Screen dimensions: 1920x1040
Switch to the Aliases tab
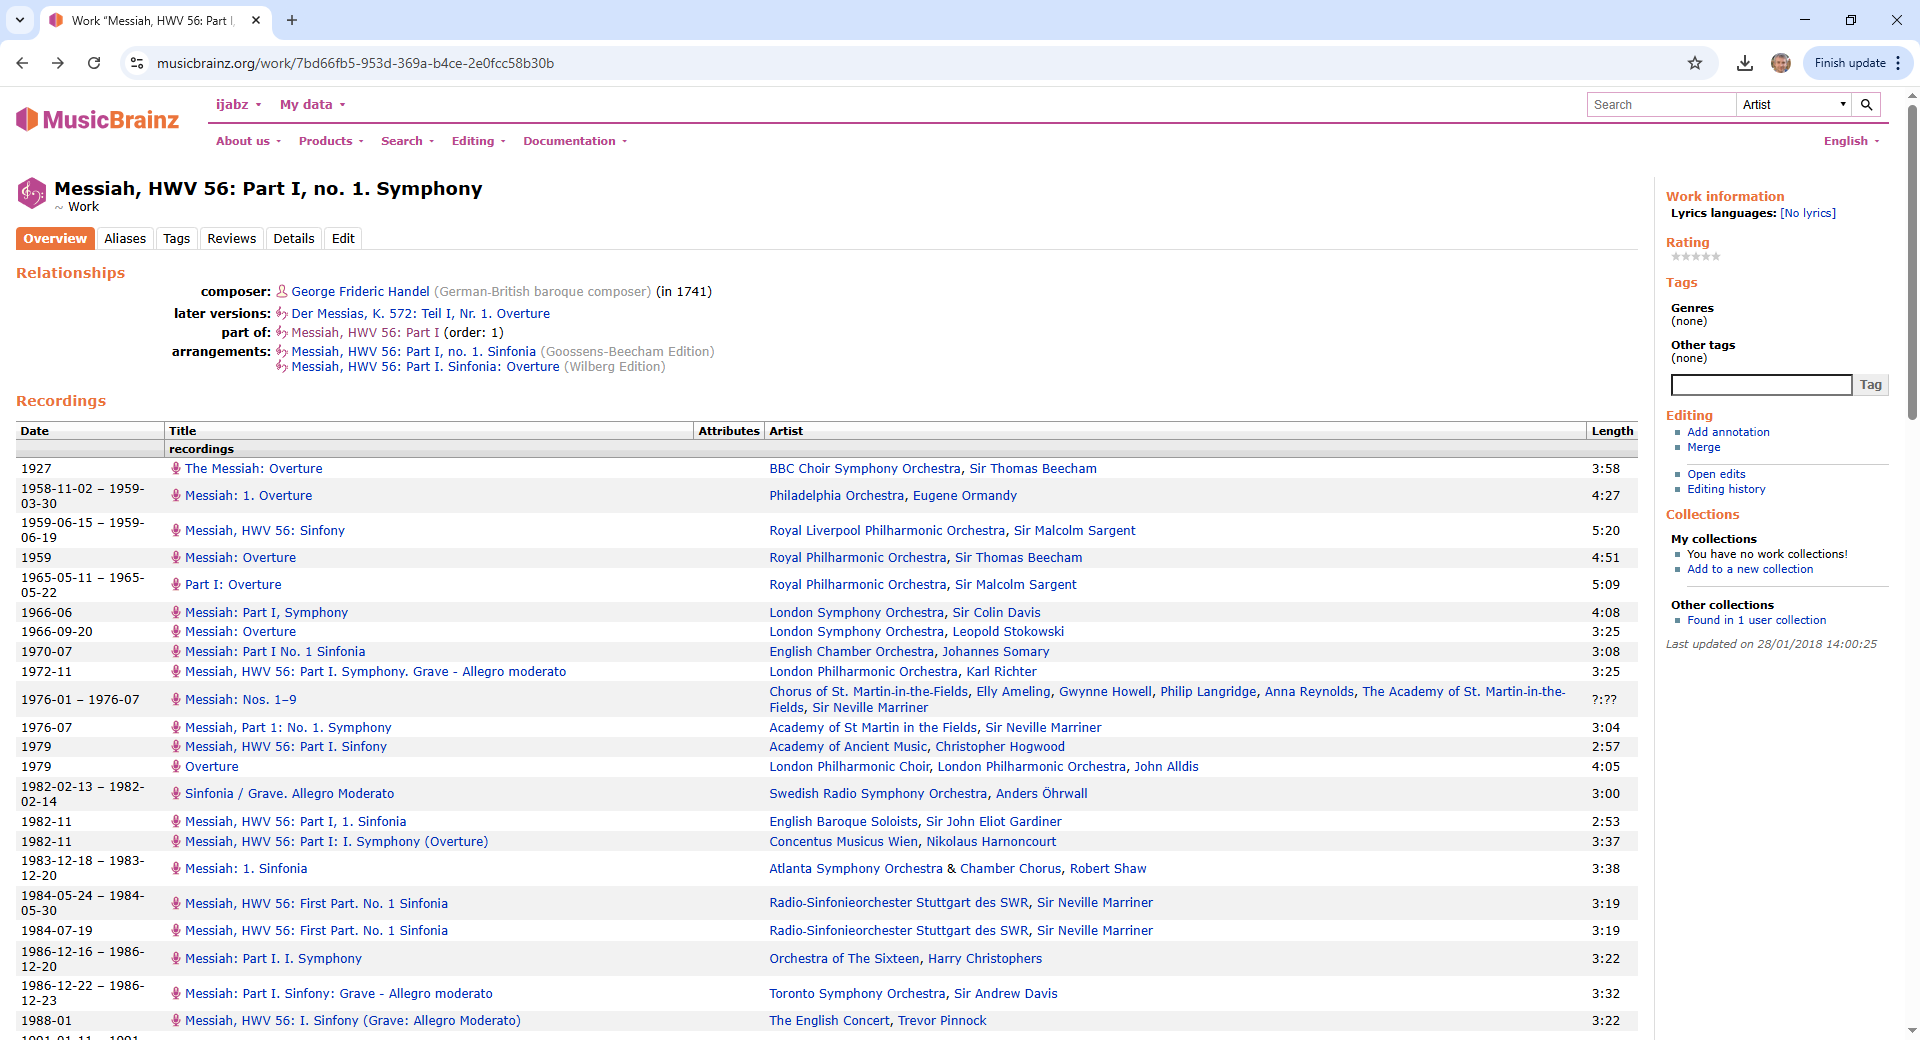125,239
